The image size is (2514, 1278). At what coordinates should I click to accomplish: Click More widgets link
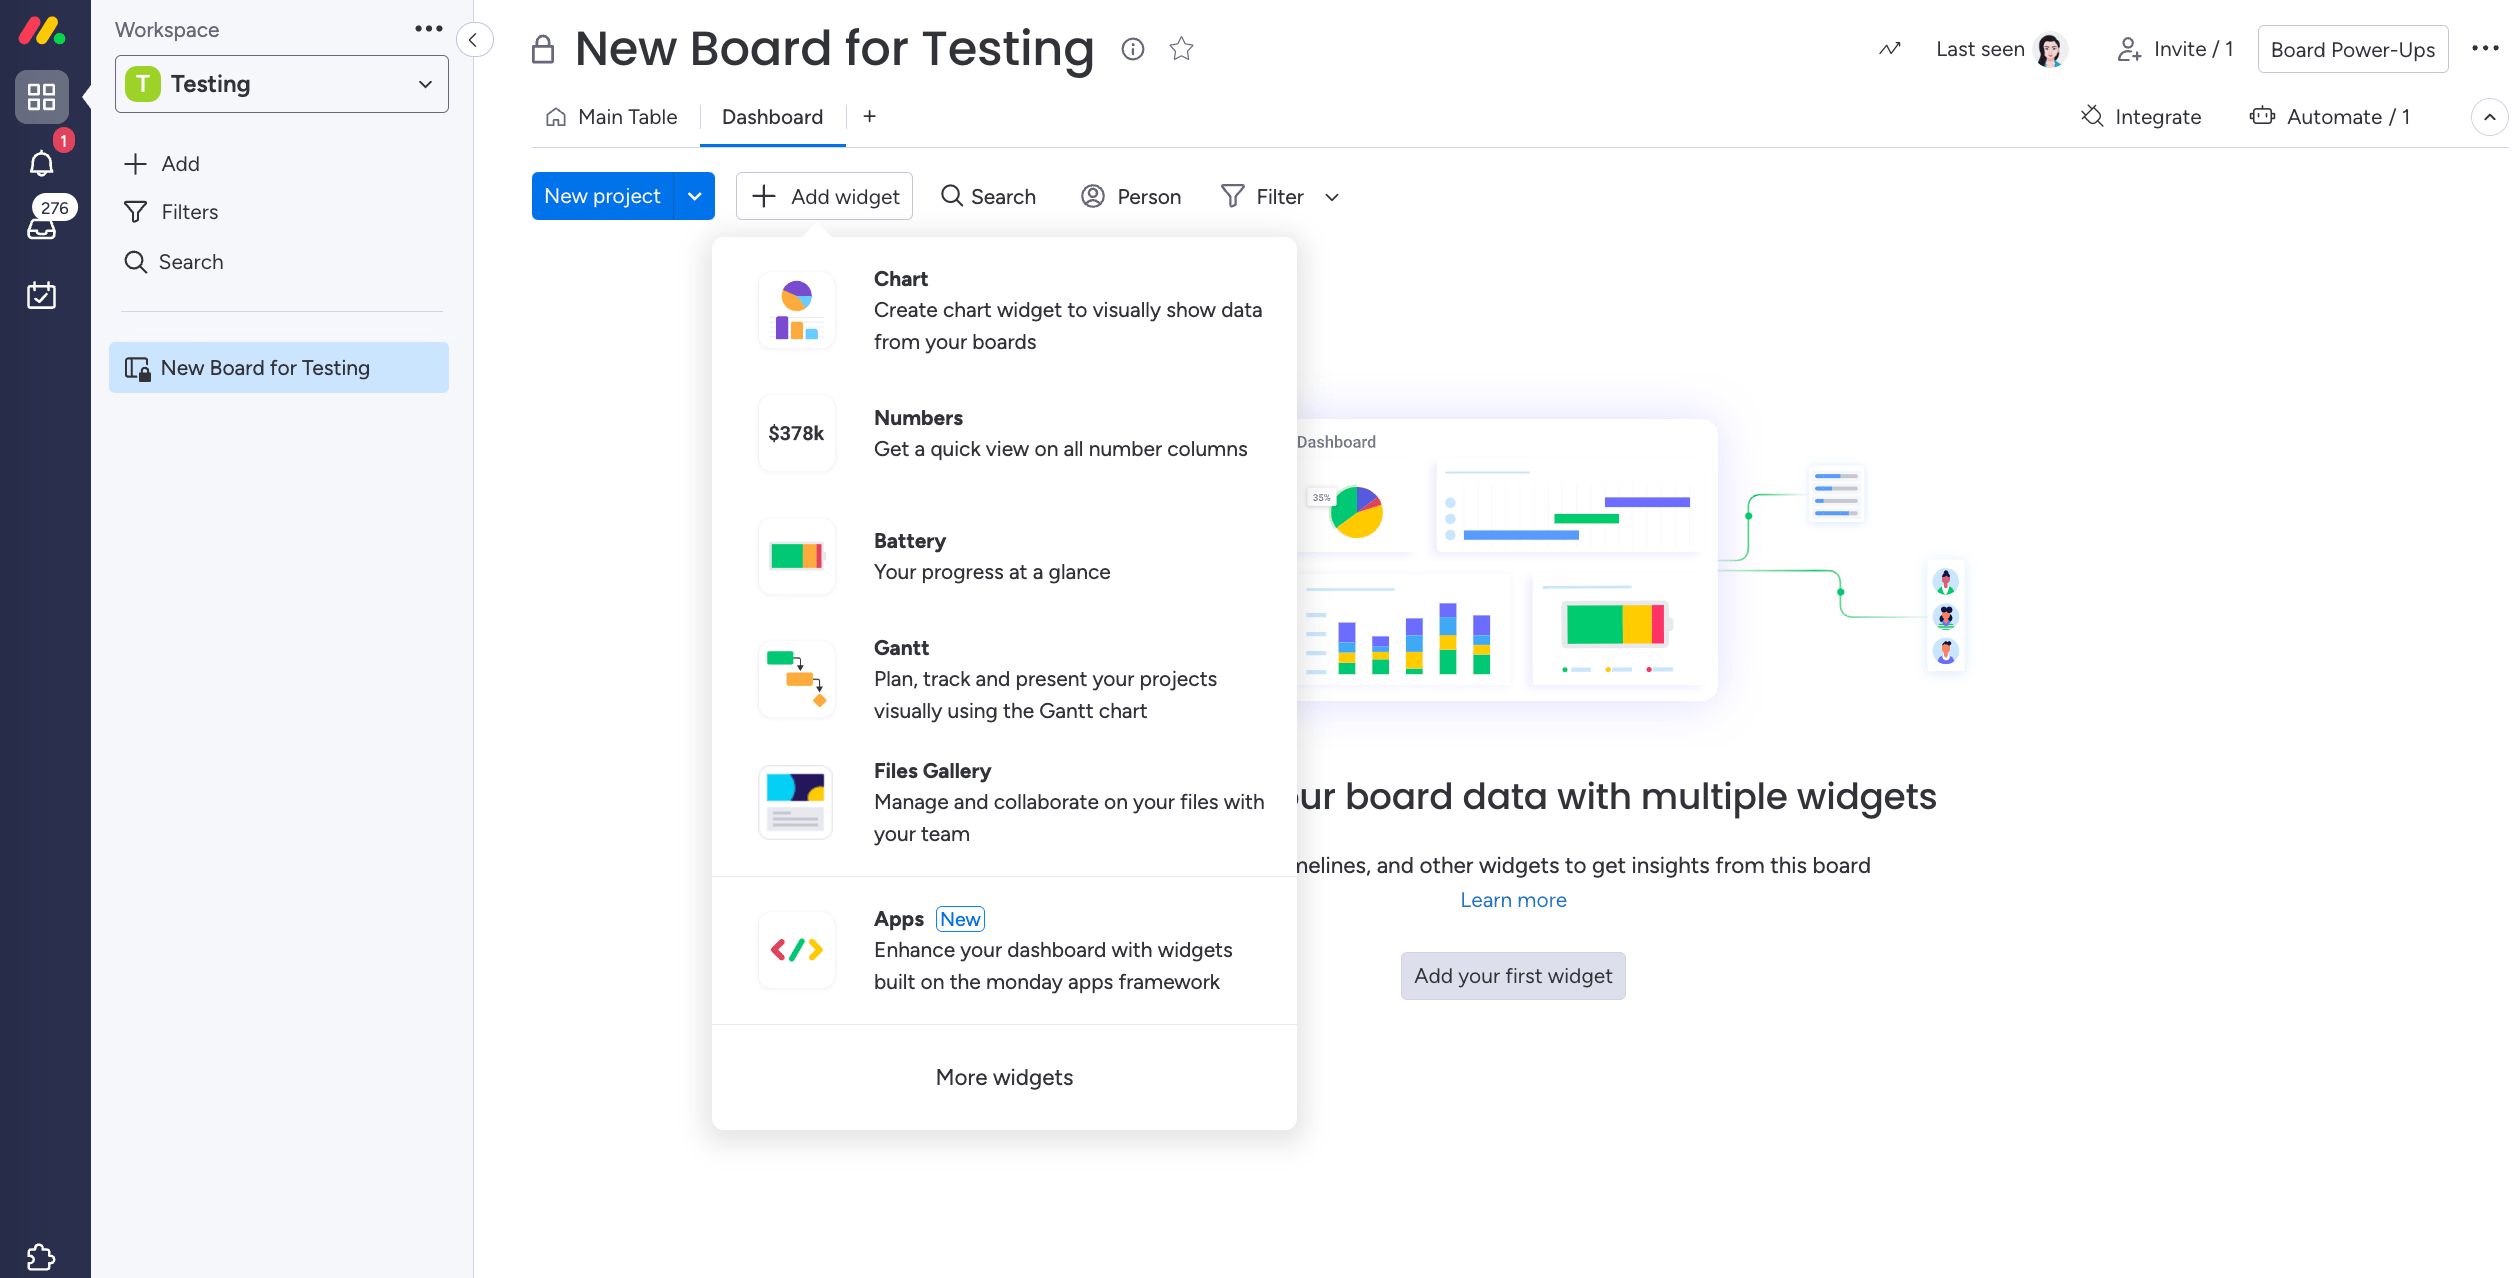pos(1004,1077)
